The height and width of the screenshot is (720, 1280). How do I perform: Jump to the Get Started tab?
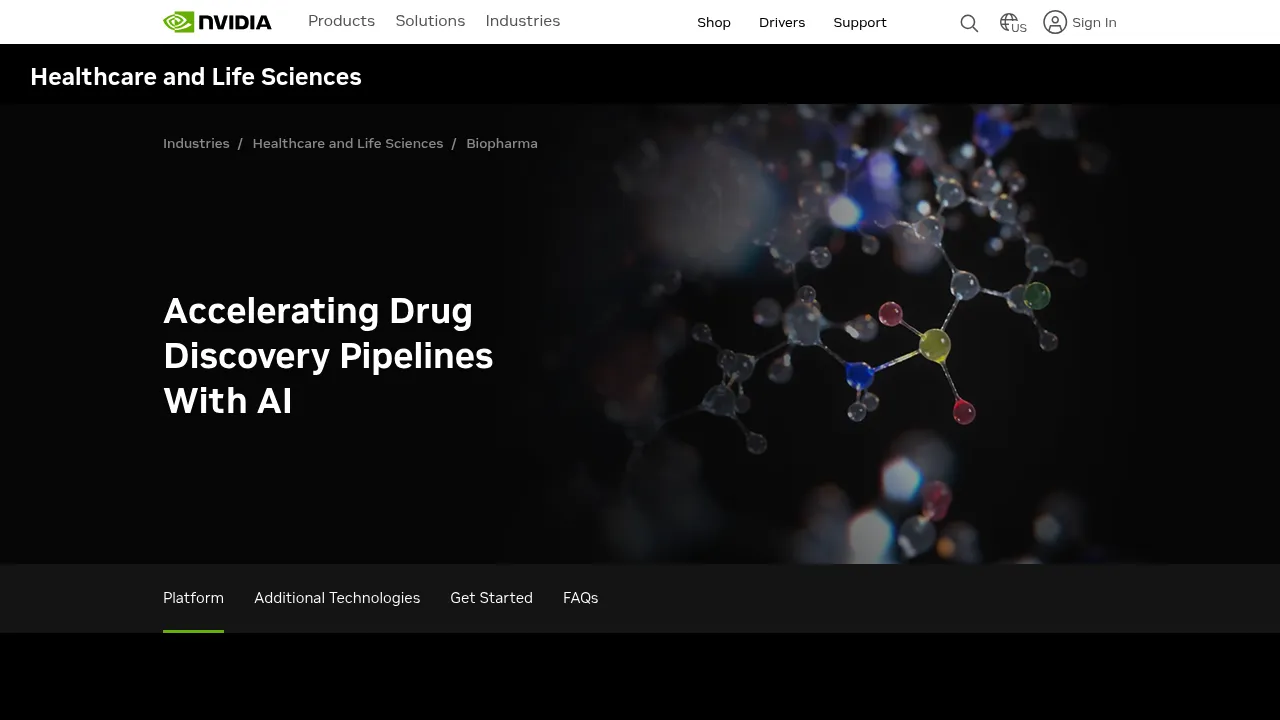pos(491,598)
